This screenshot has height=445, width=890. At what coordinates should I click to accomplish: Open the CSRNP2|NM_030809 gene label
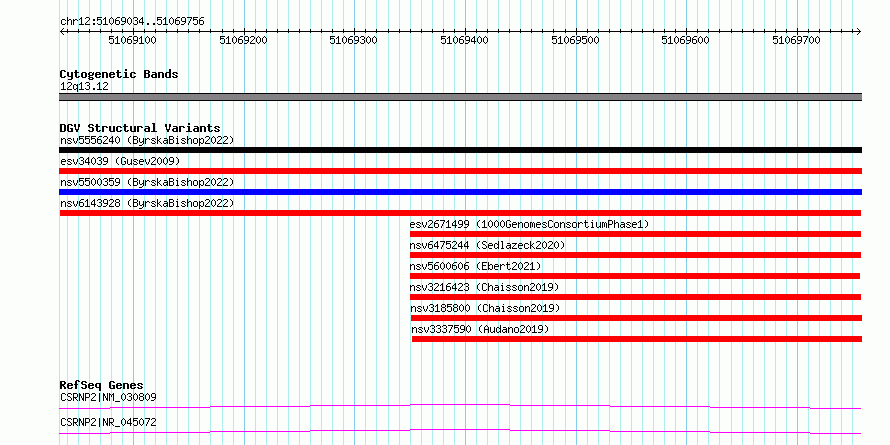(108, 397)
